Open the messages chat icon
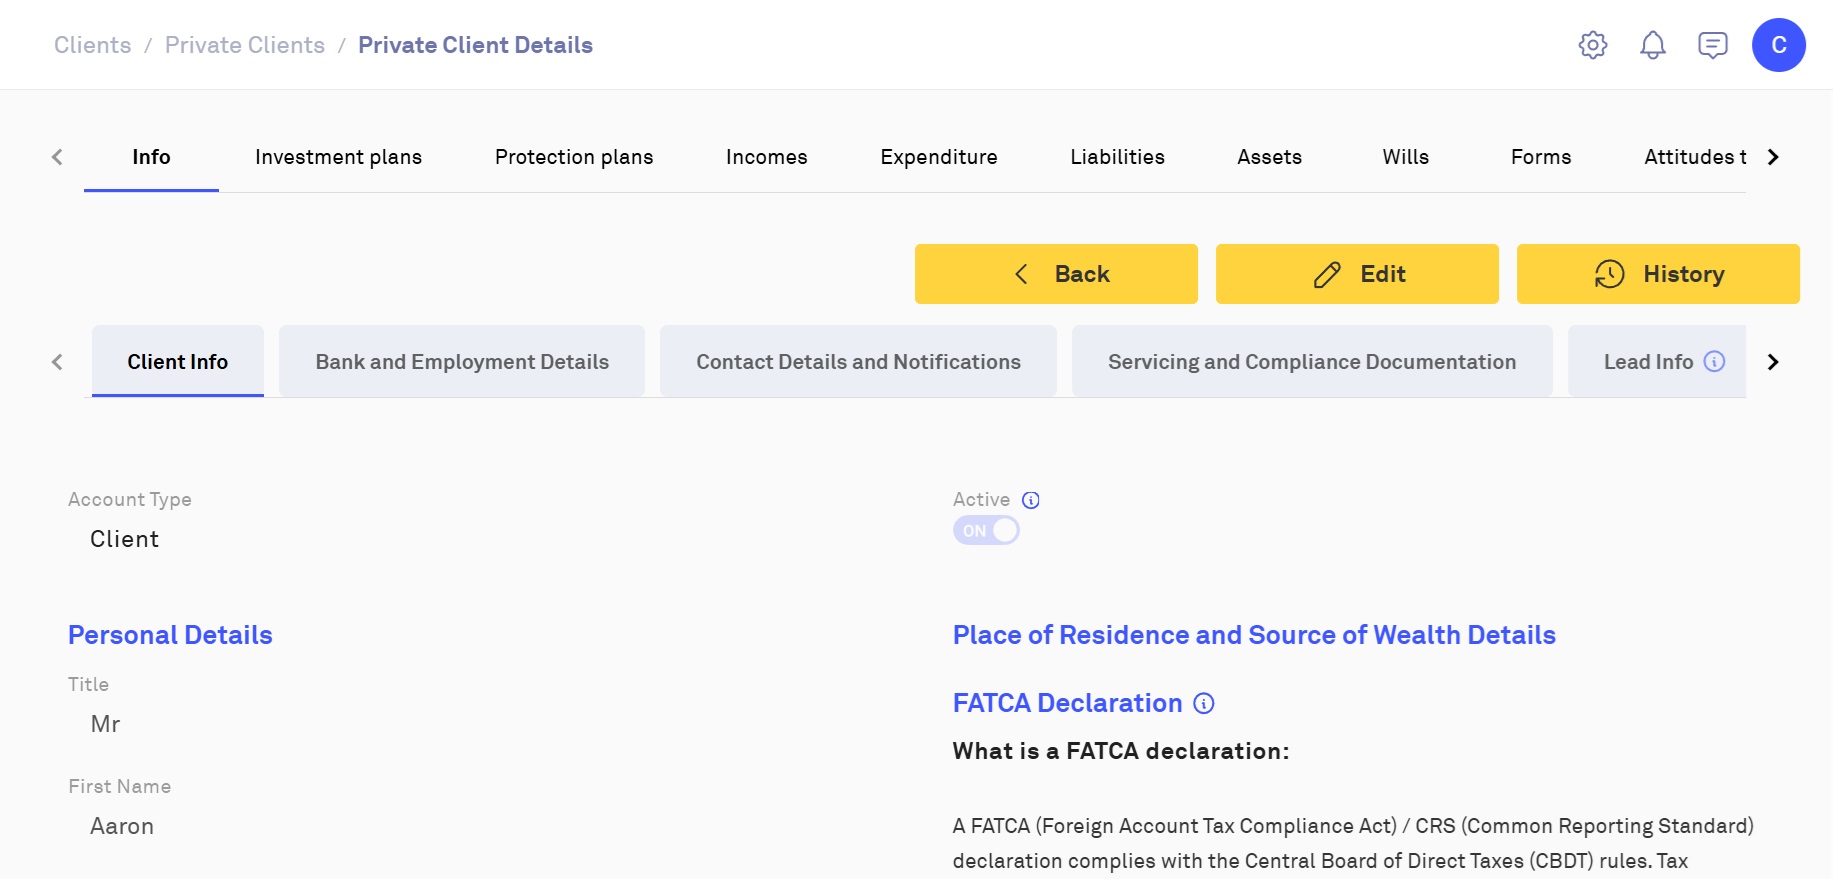Screen dimensions: 1833x879 point(1712,45)
